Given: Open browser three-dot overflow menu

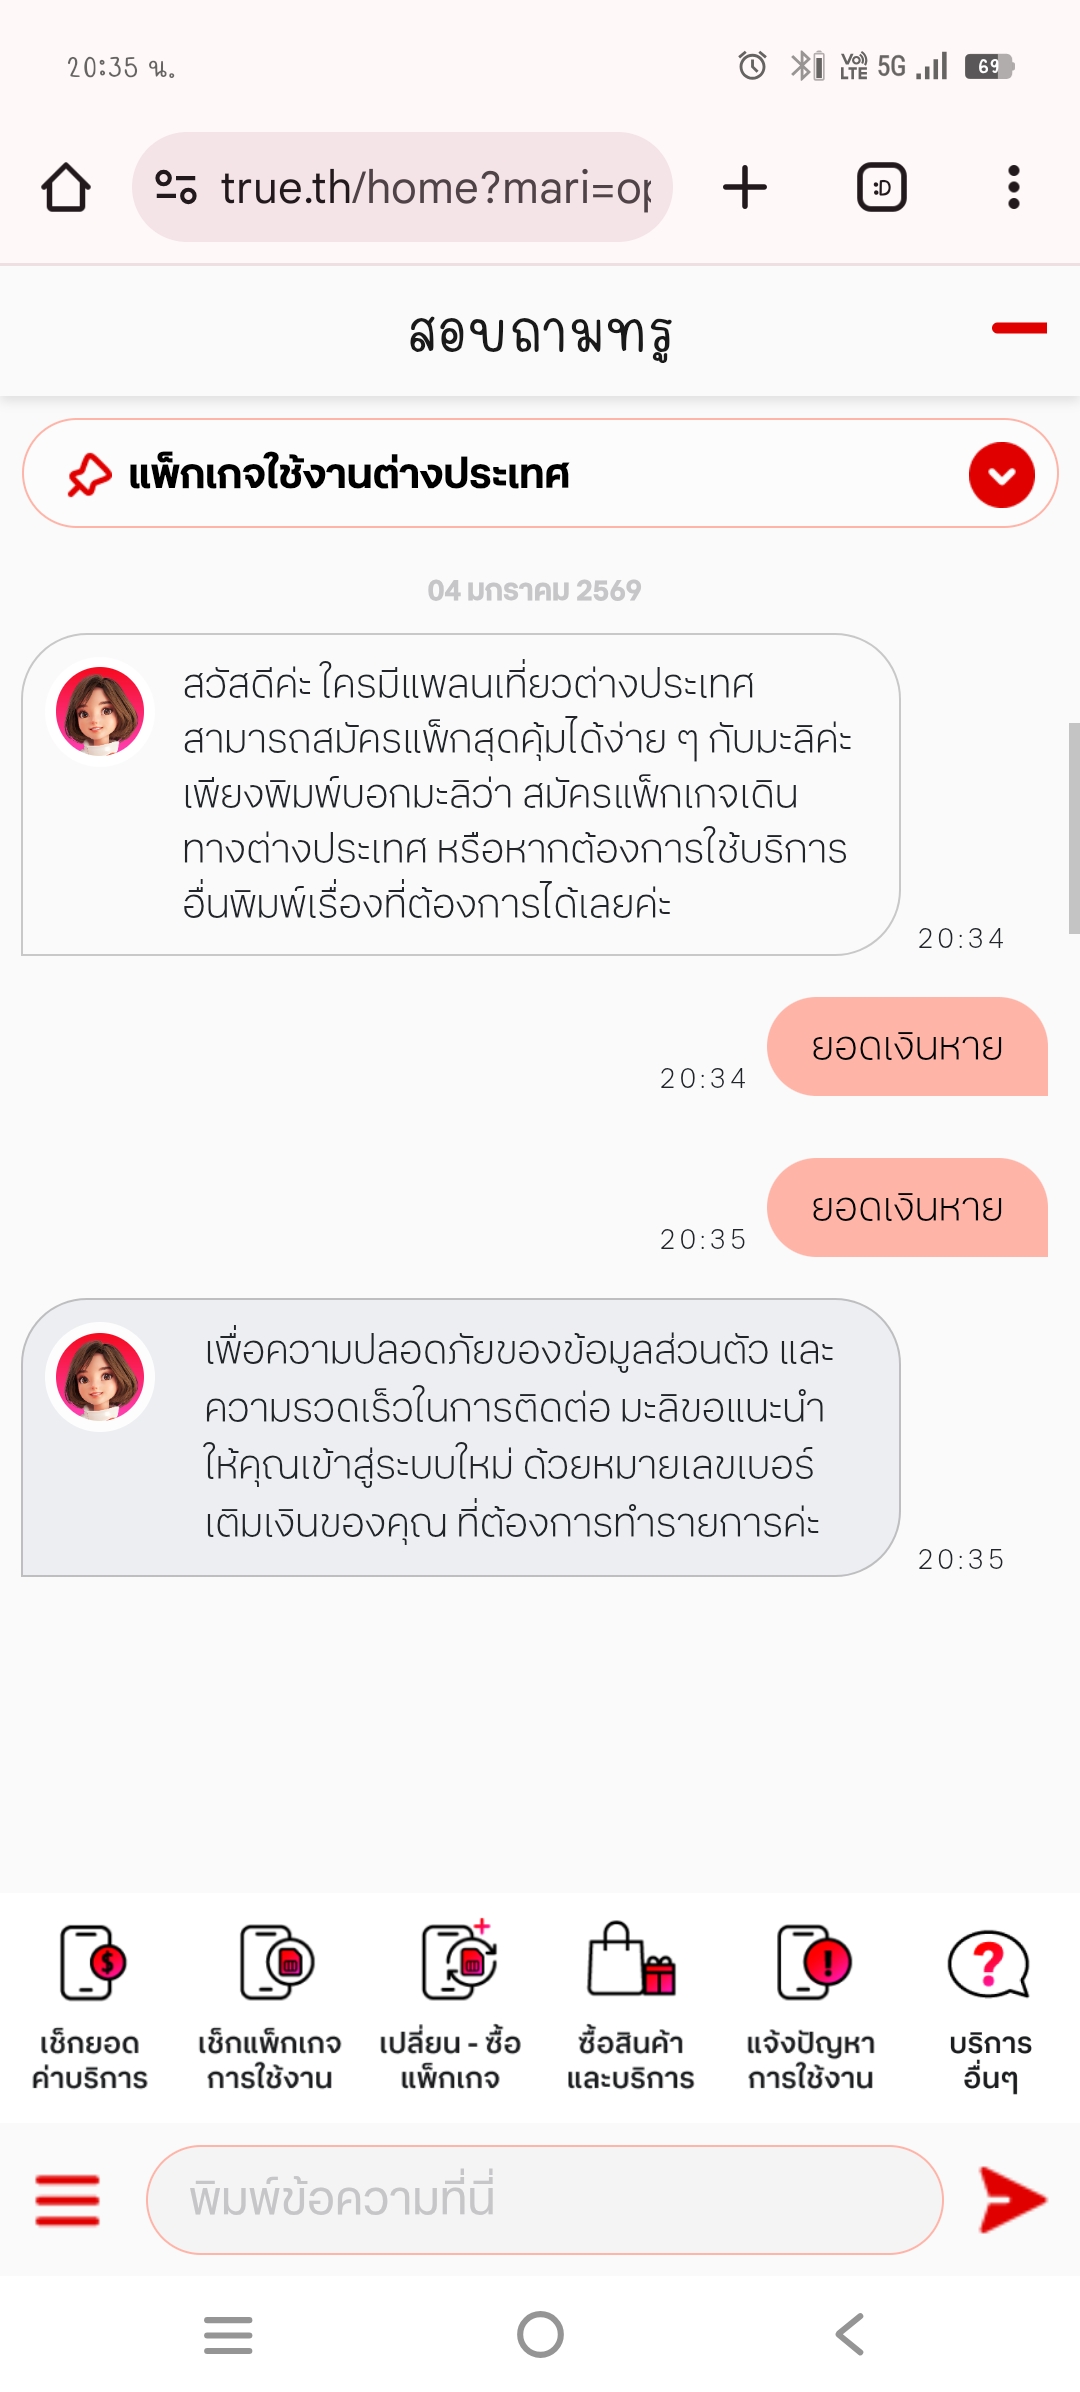Looking at the screenshot, I should [x=1013, y=188].
